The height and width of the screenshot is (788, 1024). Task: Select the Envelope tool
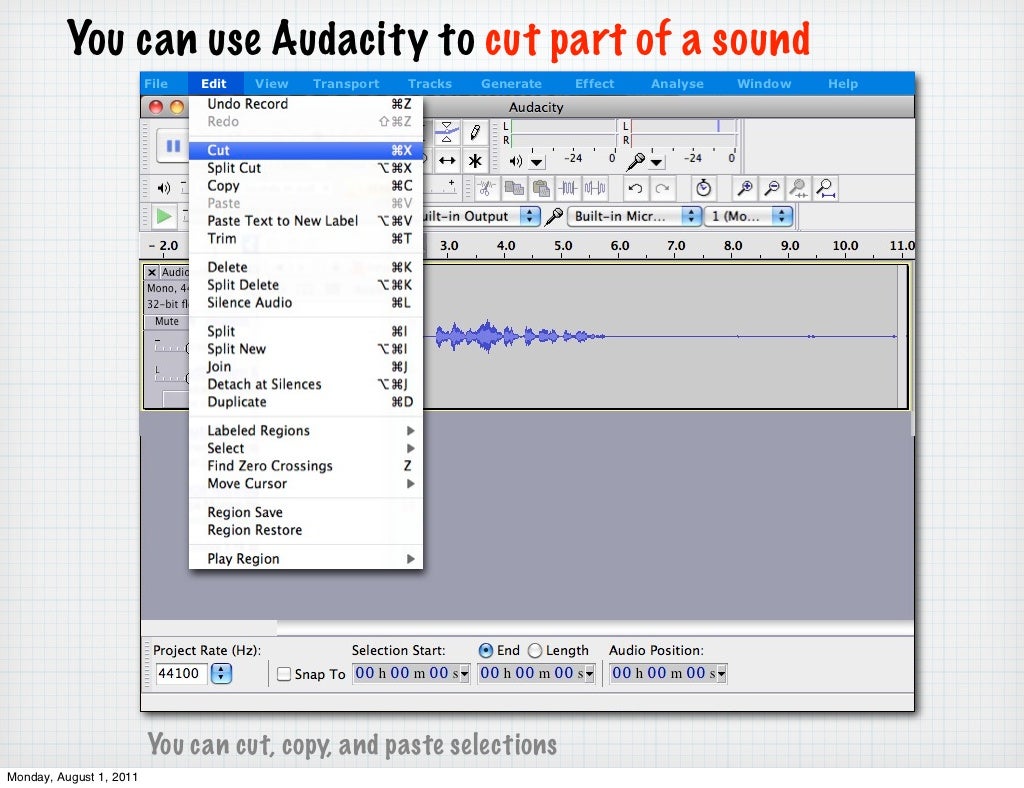[x=447, y=132]
